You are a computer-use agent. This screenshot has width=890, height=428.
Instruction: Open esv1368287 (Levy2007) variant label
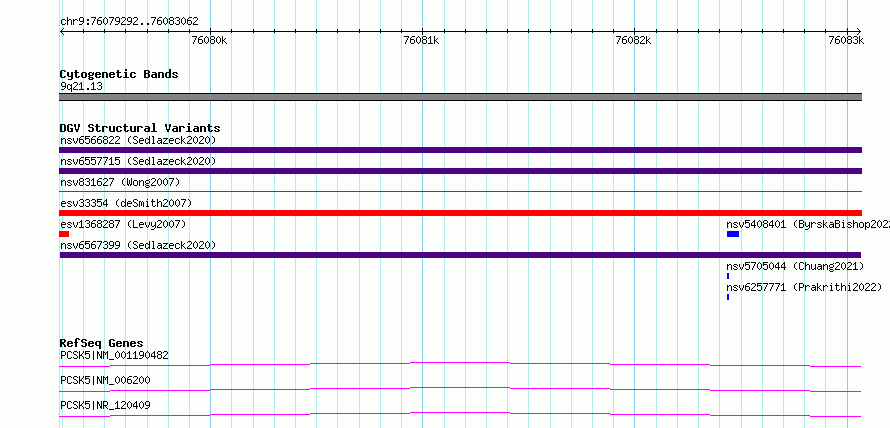pyautogui.click(x=123, y=224)
